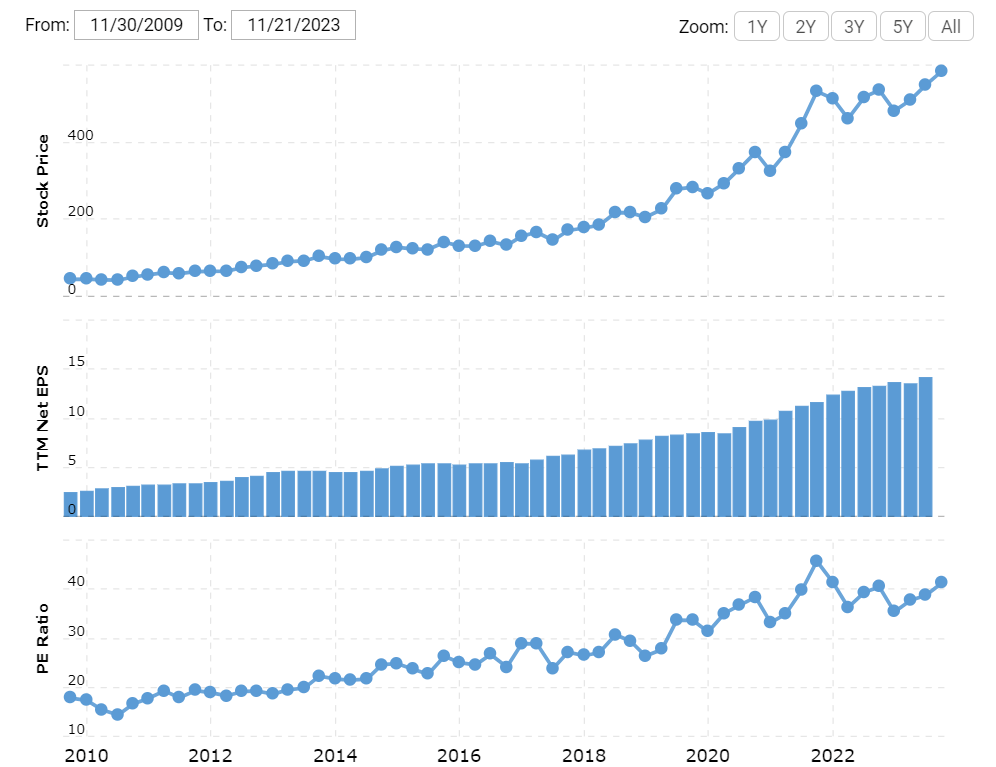Screen dimensions: 996x767
Task: Click the PE Ratio axis title
Action: click(43, 635)
